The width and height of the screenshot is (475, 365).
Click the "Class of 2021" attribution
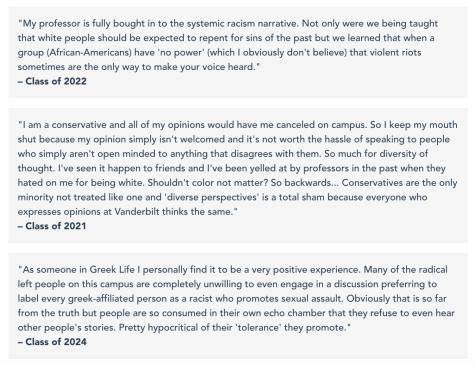[x=52, y=226]
